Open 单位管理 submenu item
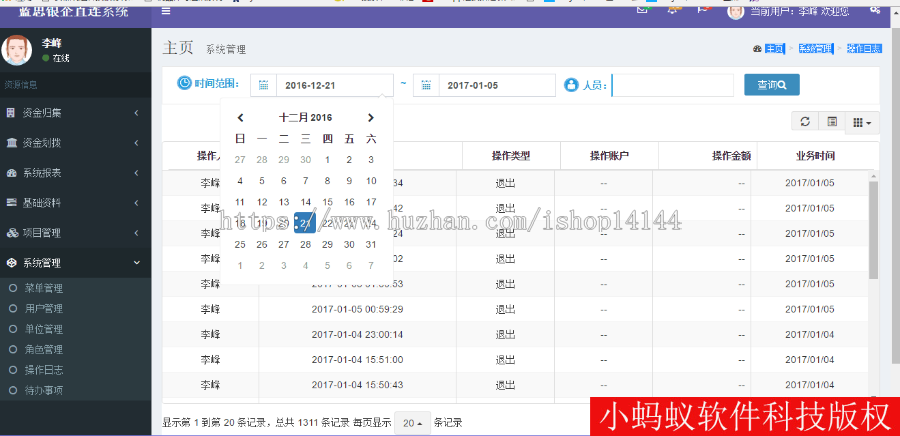Image resolution: width=900 pixels, height=436 pixels. 44,329
